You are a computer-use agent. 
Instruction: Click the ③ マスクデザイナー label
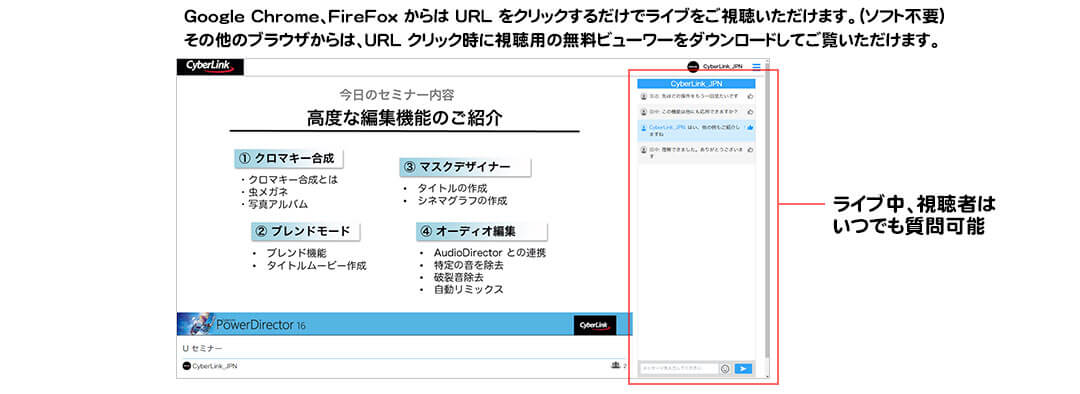tap(465, 167)
